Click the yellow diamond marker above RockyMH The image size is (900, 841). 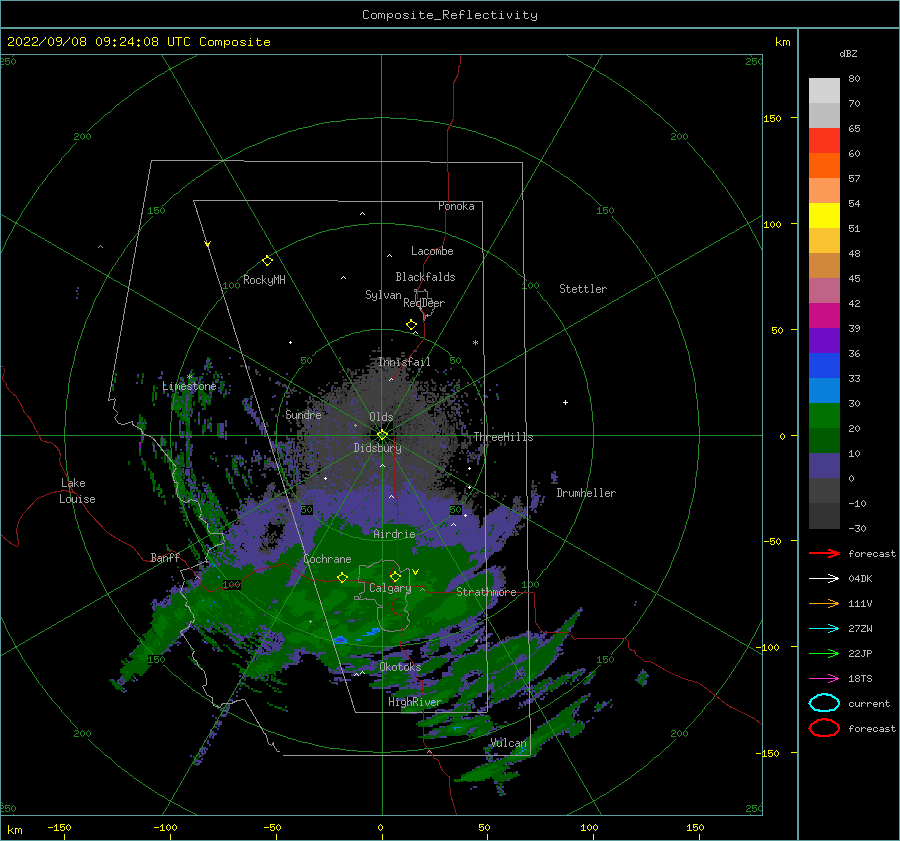[x=267, y=261]
